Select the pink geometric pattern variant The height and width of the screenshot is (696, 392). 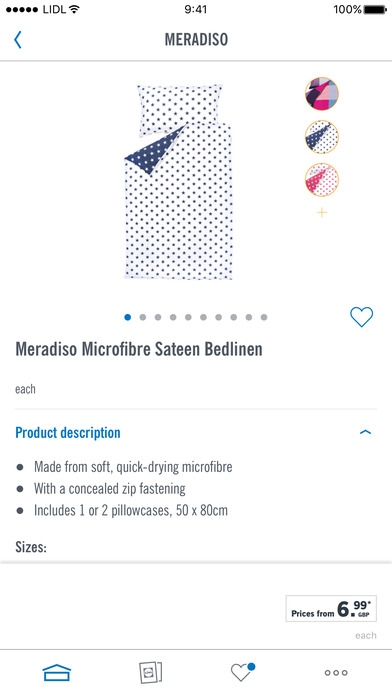[x=322, y=94]
